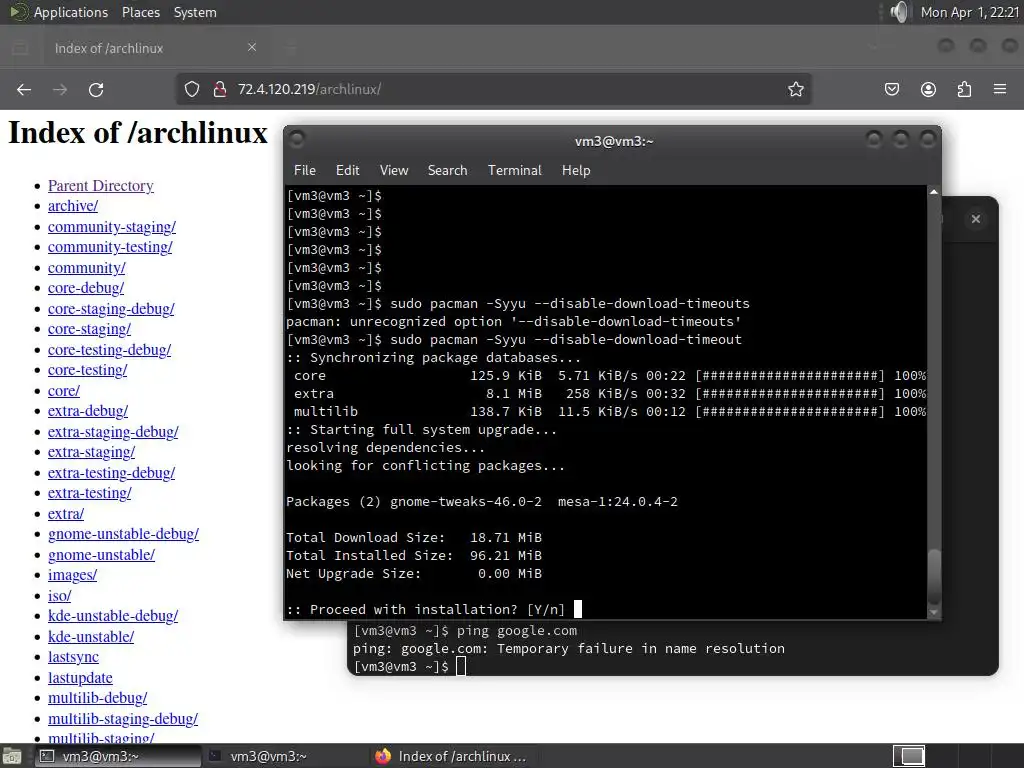Open the lastupdate link
The image size is (1024, 768).
click(80, 679)
